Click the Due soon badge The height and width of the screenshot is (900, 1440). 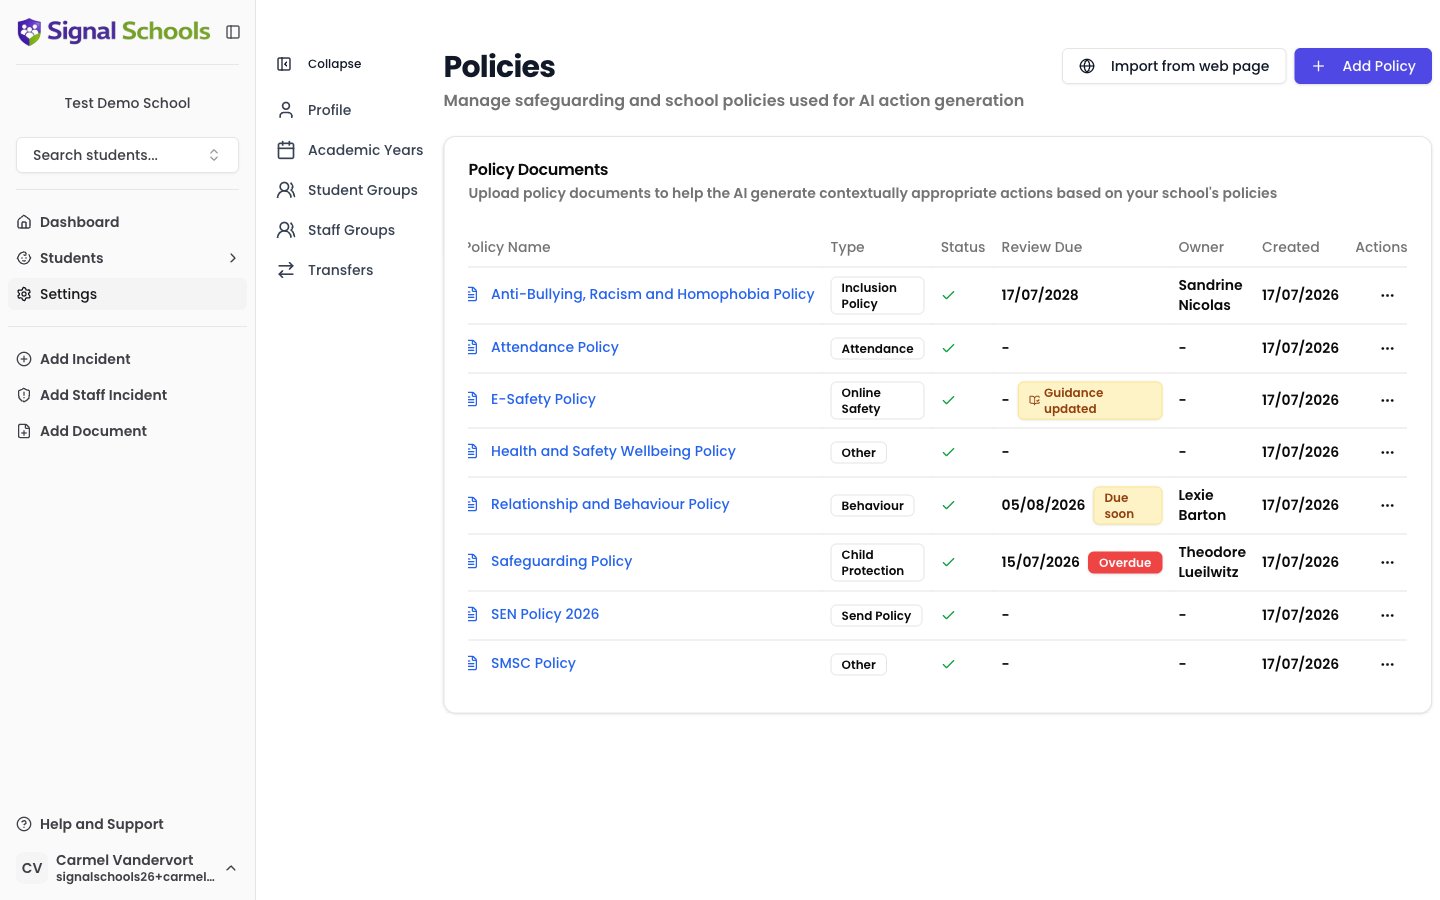click(x=1128, y=505)
